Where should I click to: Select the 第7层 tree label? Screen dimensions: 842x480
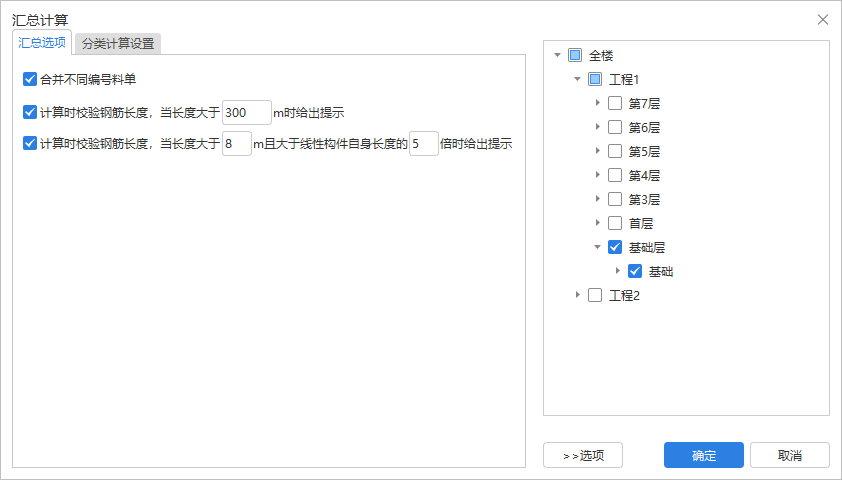[x=644, y=104]
